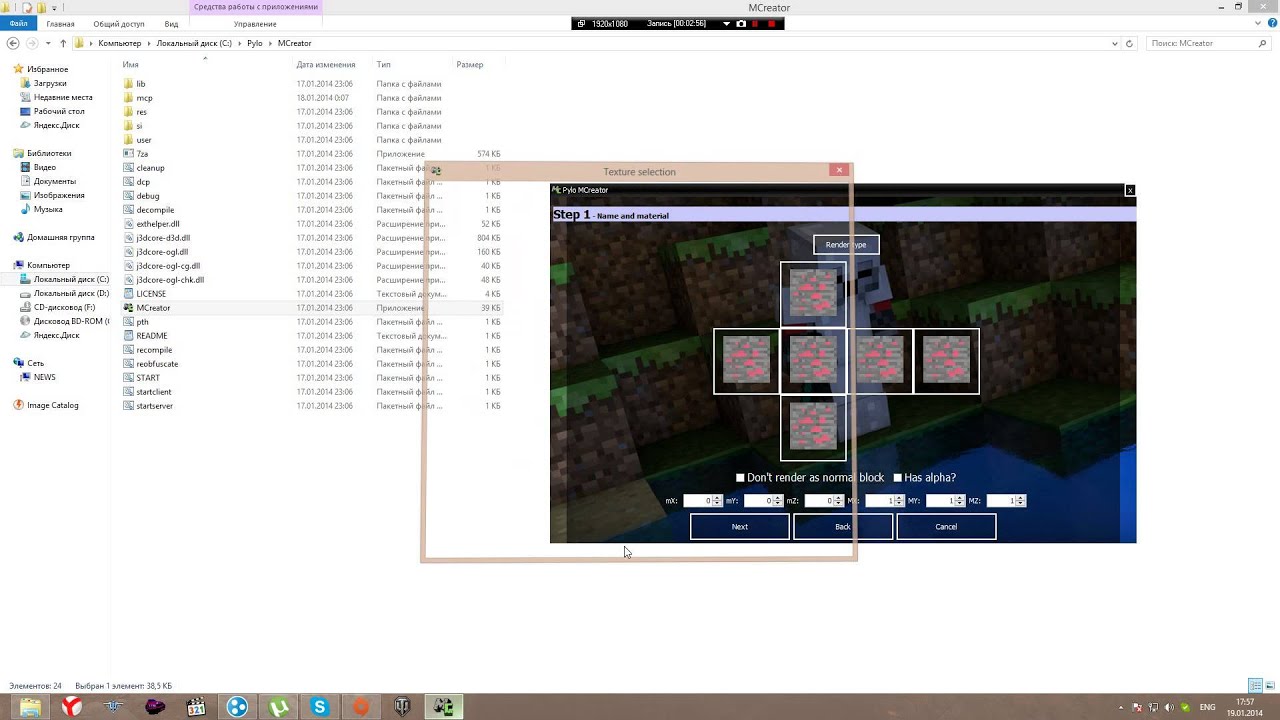
Task: Select Яндекс.Диск under Избранное
Action: pyautogui.click(x=56, y=125)
